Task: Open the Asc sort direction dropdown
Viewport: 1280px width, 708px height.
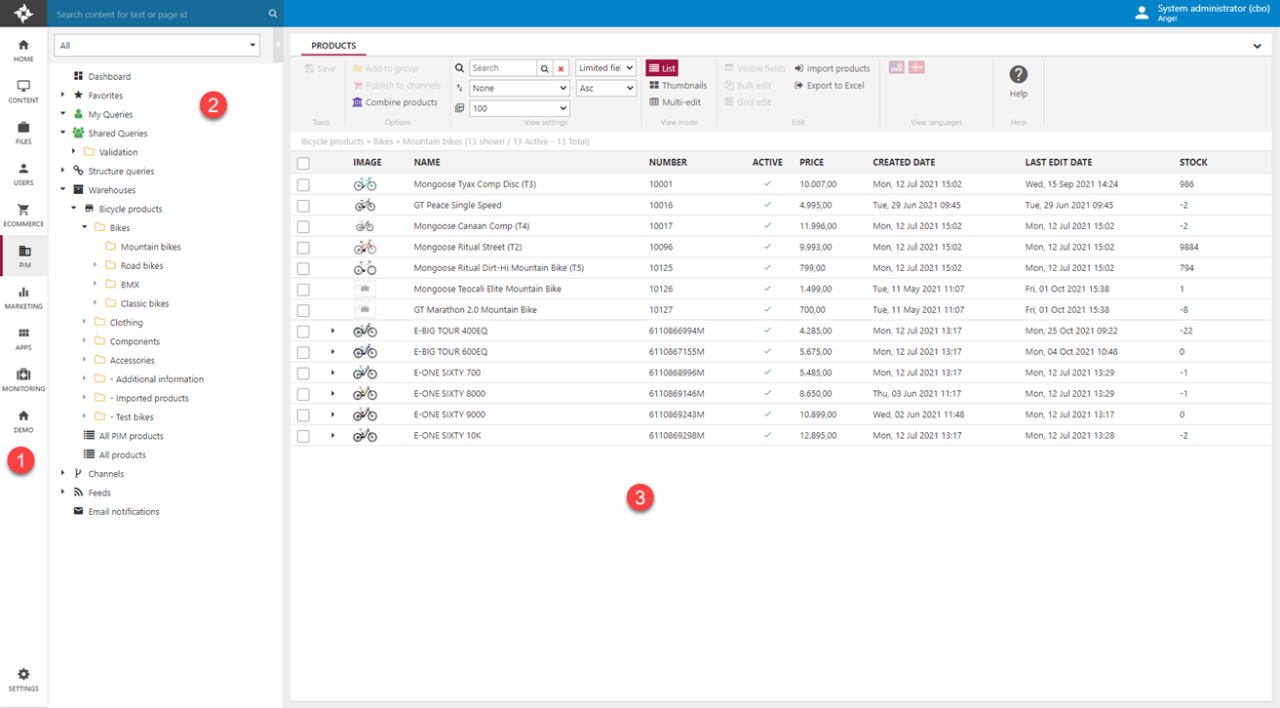Action: 606,88
